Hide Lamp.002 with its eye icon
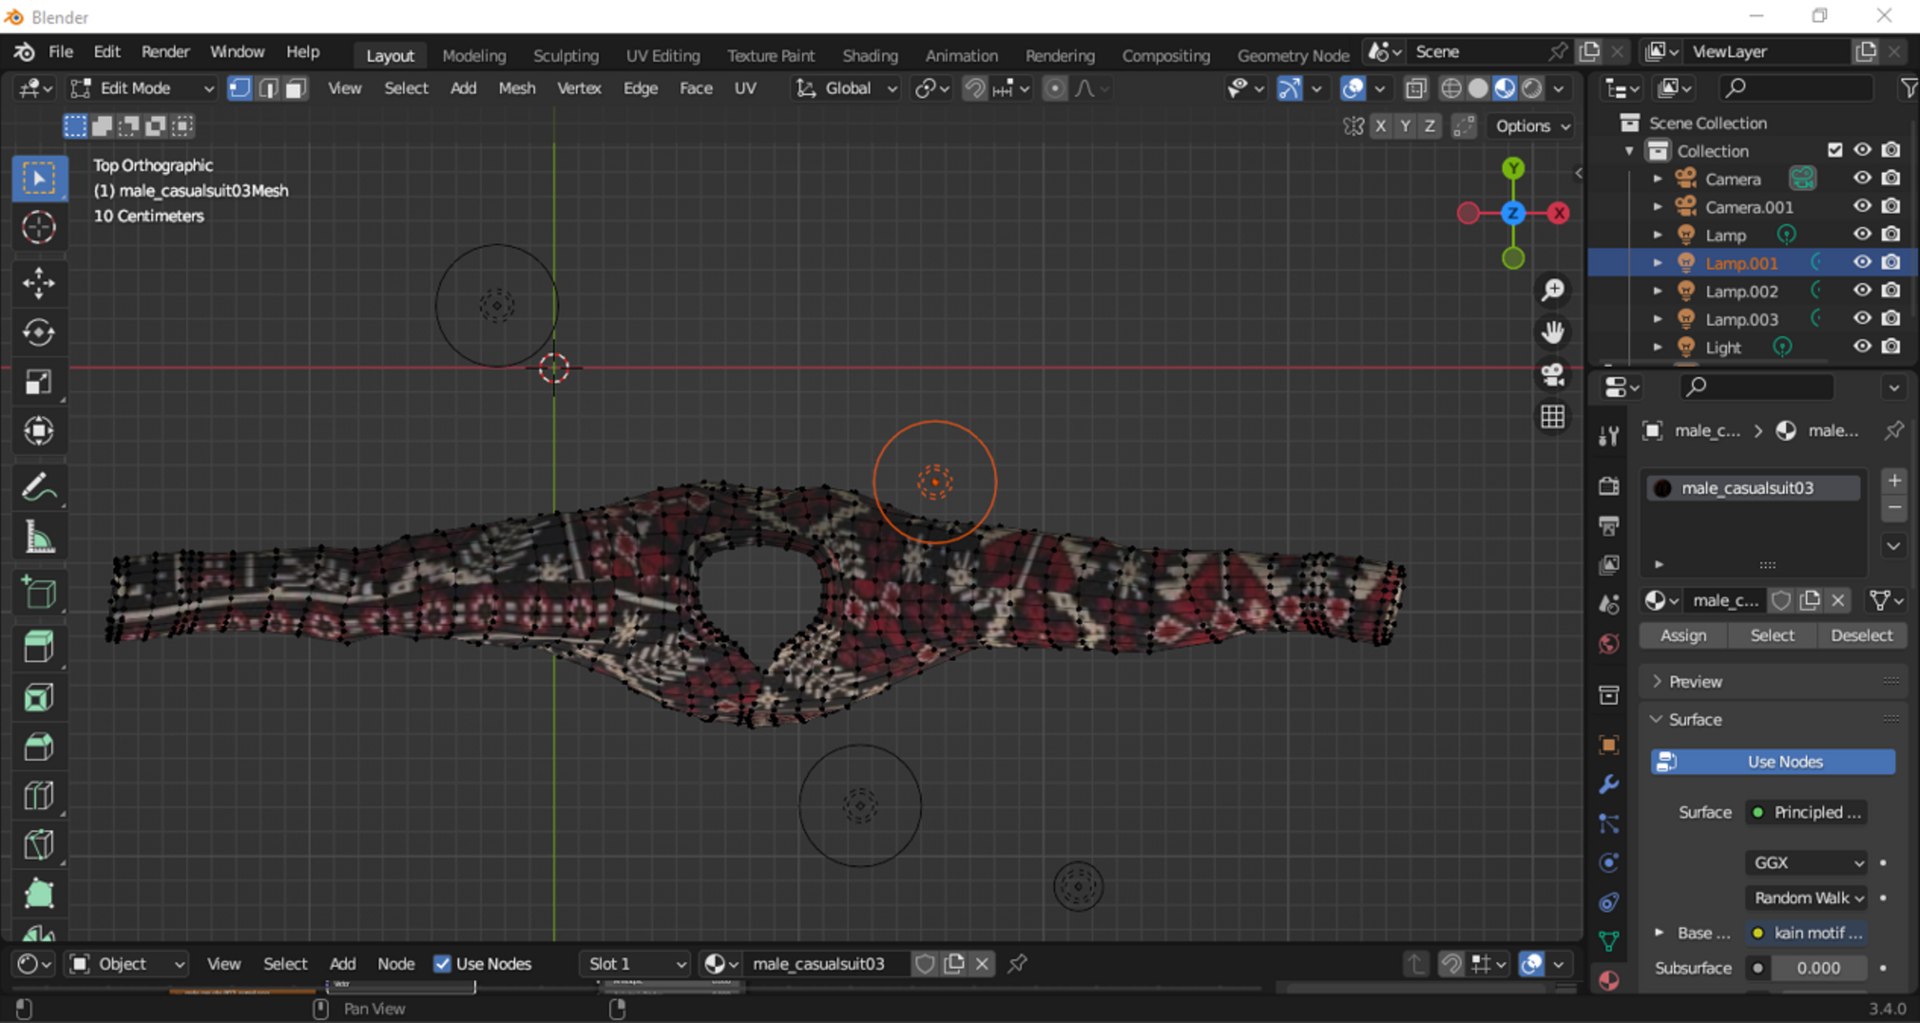 pos(1861,291)
